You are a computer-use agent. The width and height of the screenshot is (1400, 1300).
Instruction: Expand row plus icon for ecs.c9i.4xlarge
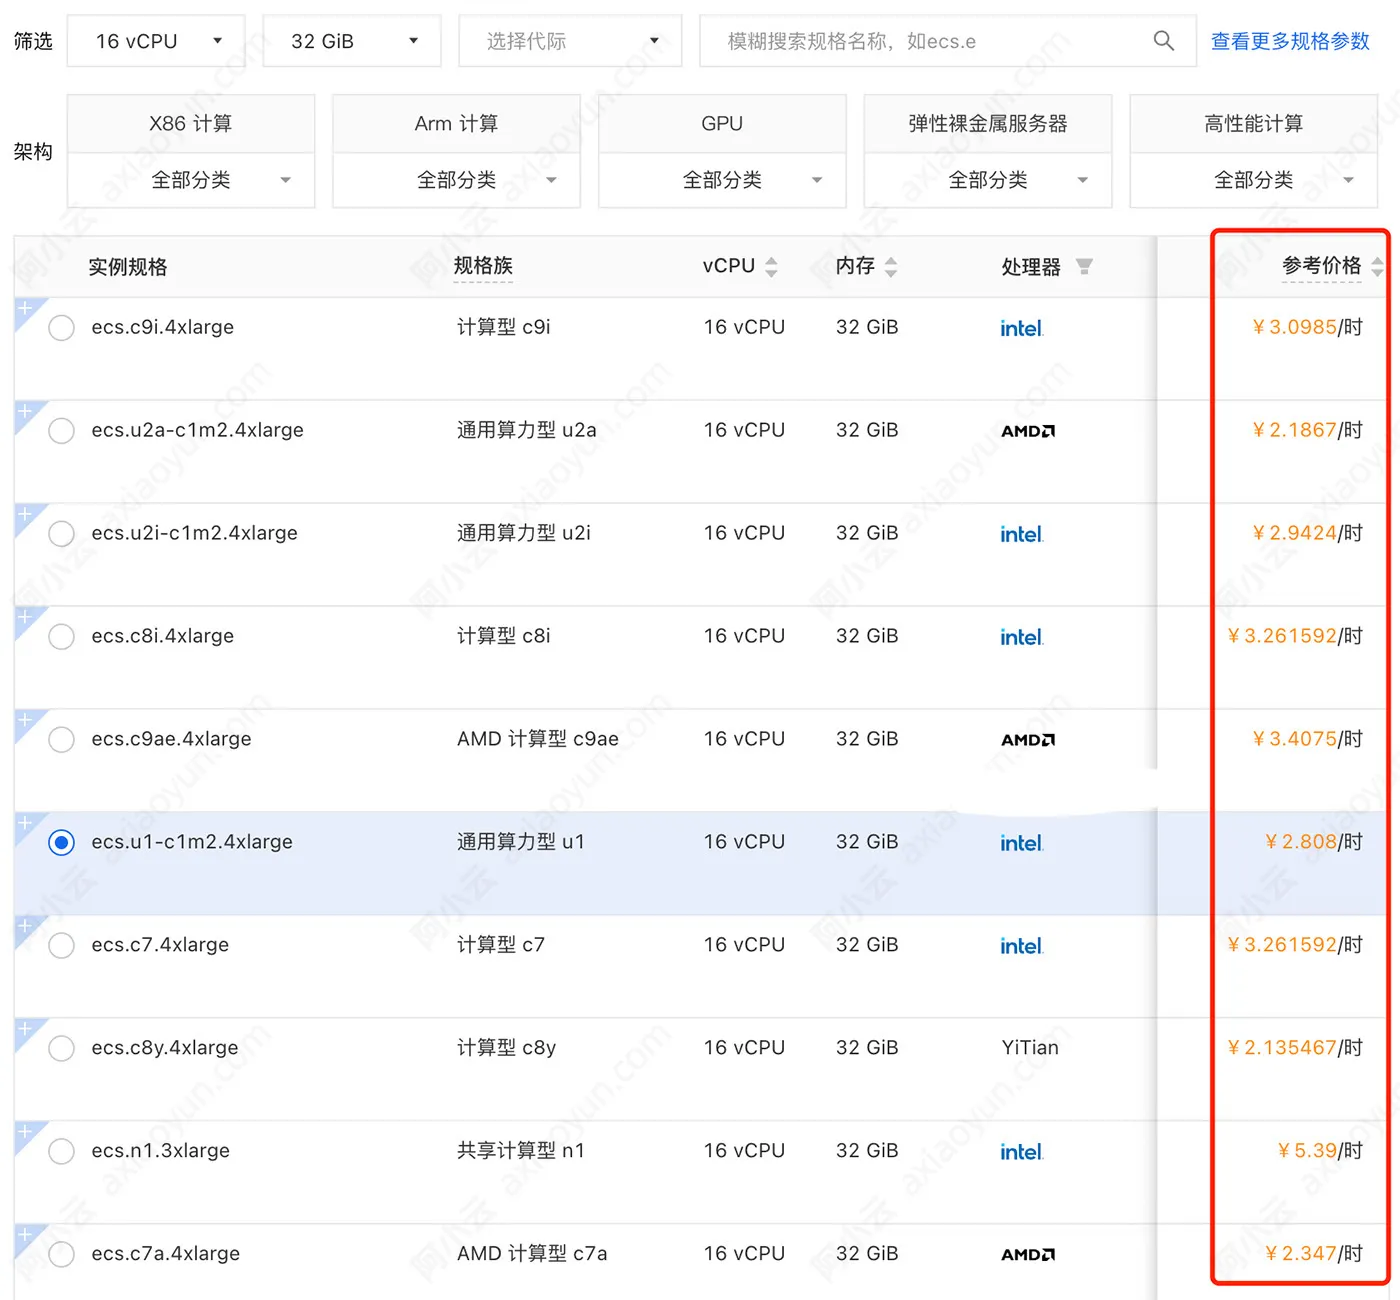(x=25, y=308)
